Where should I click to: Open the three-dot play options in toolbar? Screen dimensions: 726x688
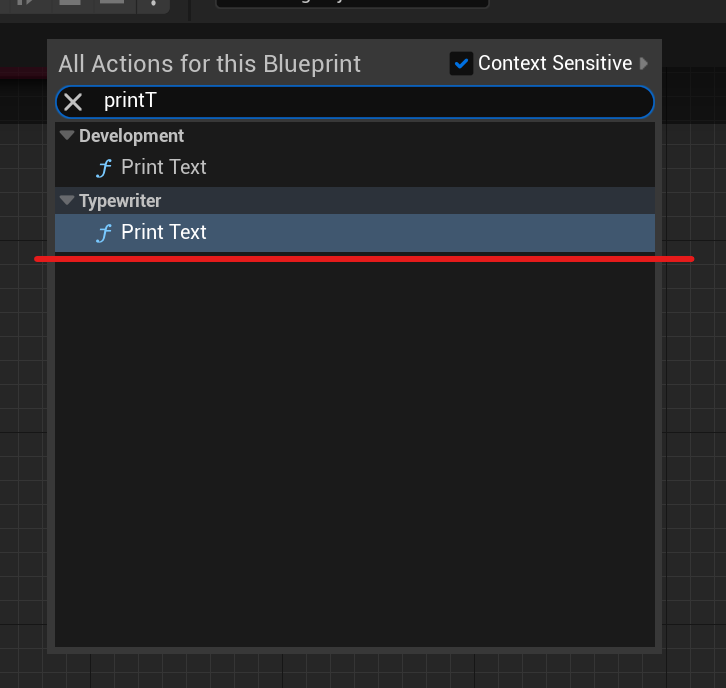coord(153,2)
